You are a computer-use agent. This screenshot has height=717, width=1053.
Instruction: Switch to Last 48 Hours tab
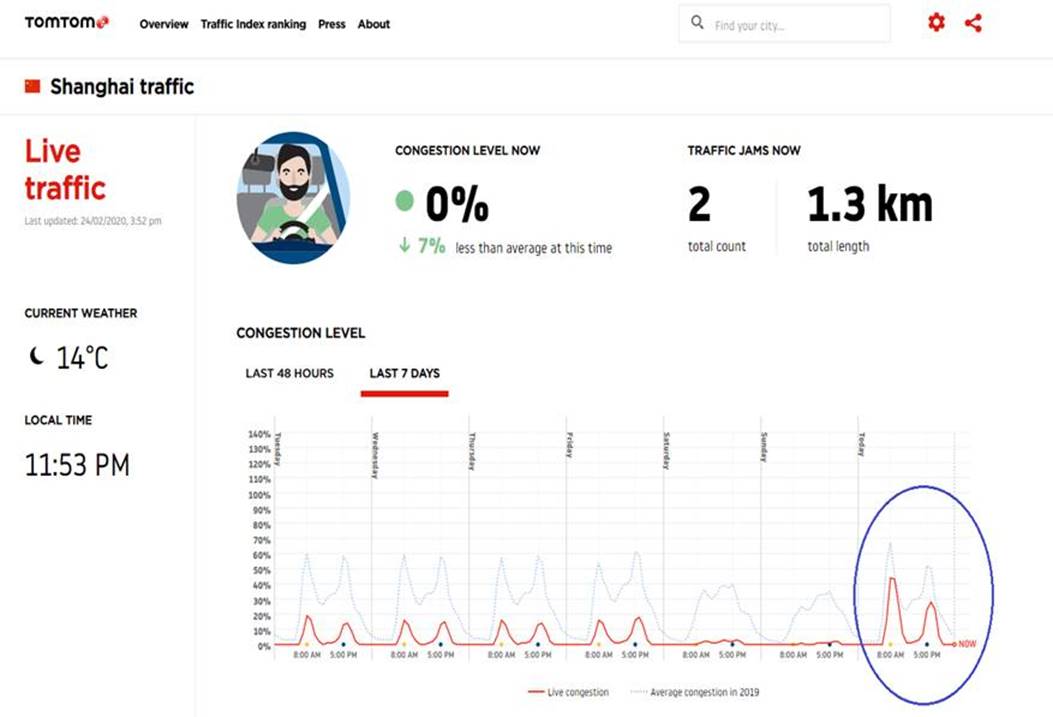click(x=290, y=374)
